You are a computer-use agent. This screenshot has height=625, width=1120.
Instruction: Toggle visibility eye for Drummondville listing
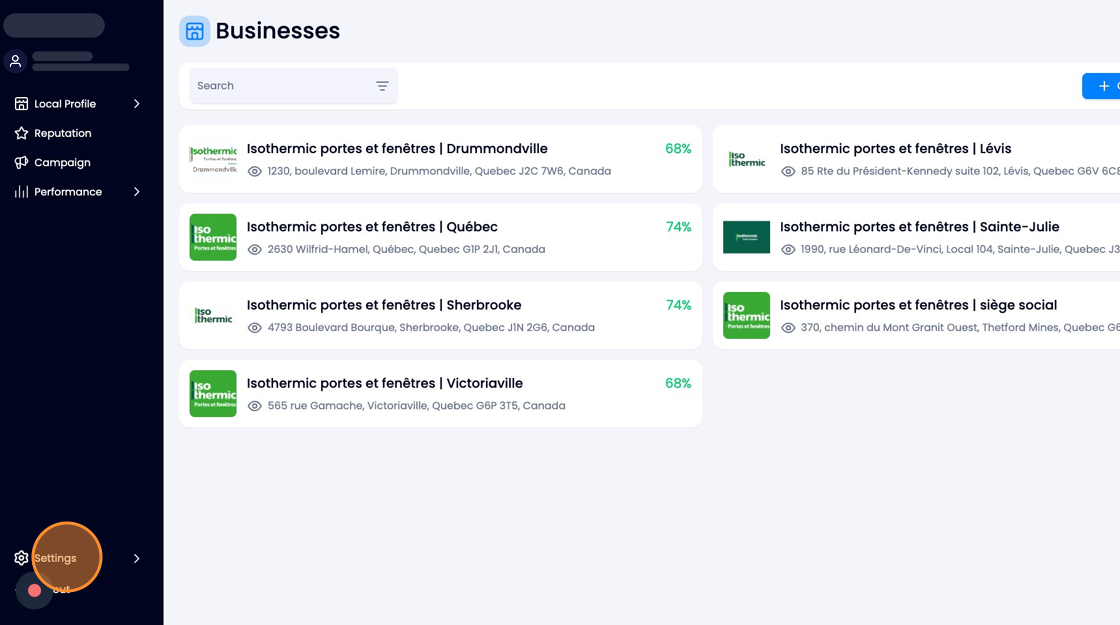pyautogui.click(x=254, y=171)
